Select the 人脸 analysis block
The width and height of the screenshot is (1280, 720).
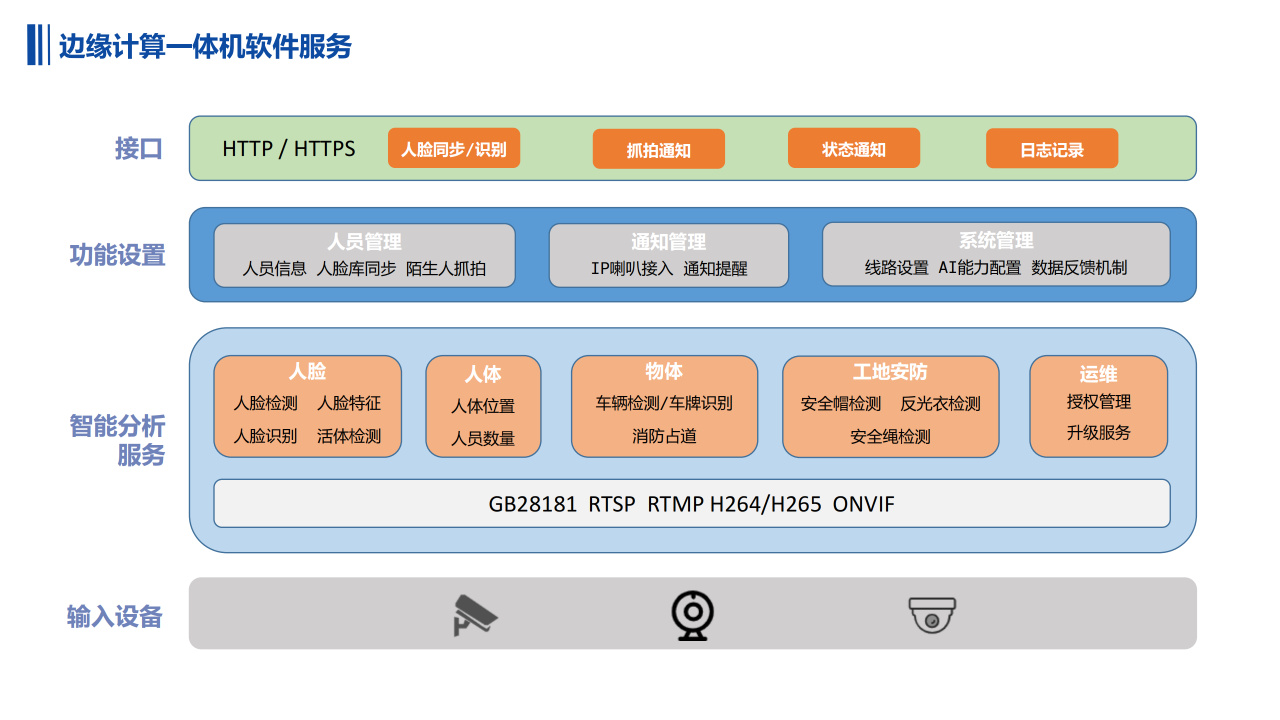[x=307, y=406]
